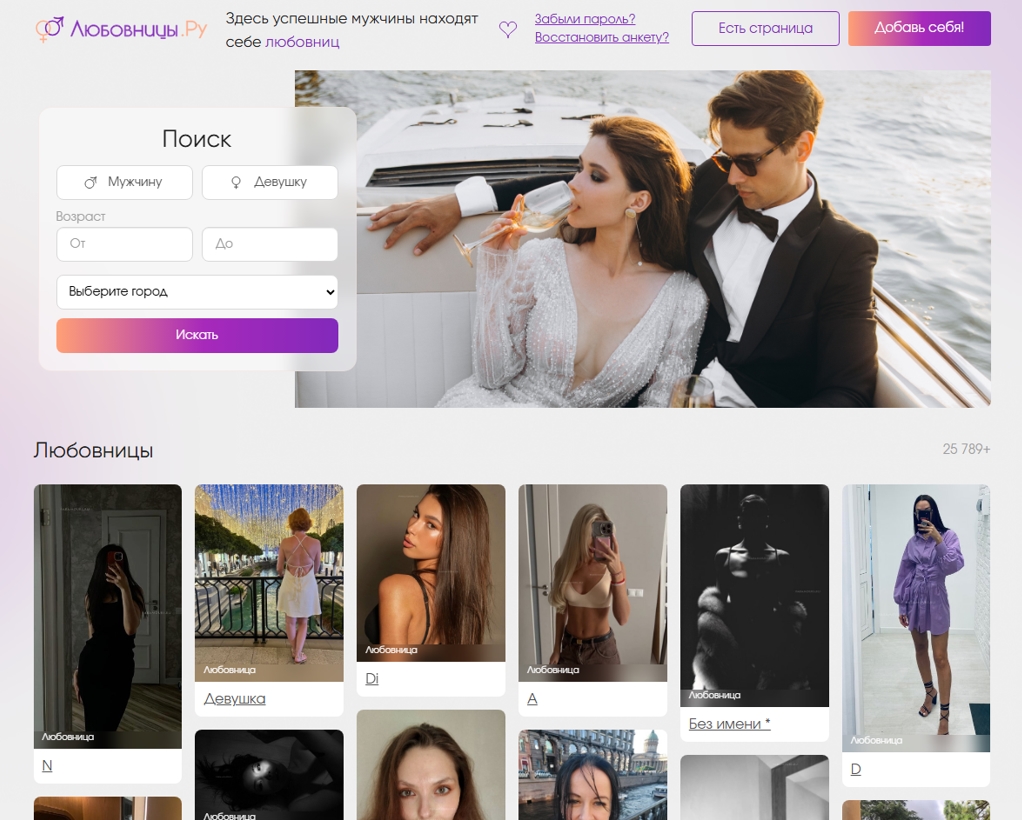The width and height of the screenshot is (1022, 820).
Task: Click the heart outline icon in header
Action: [x=508, y=29]
